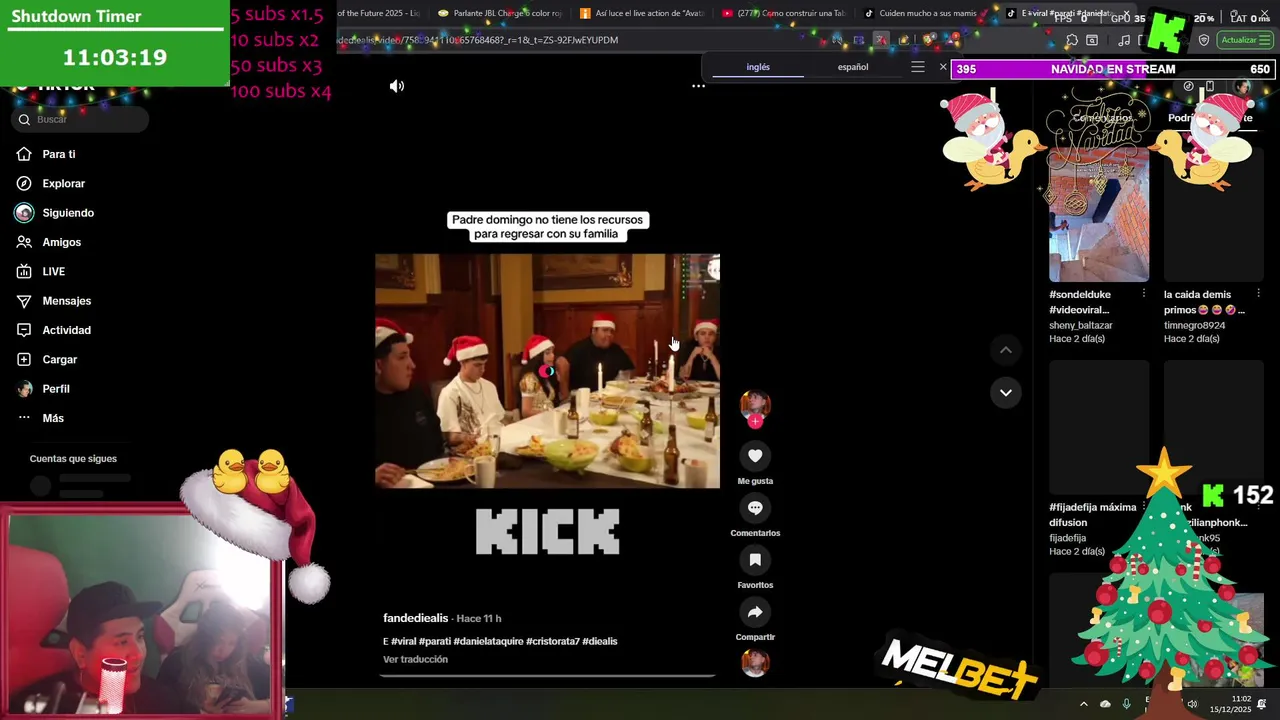Click the #diealis hashtag

click(x=600, y=641)
